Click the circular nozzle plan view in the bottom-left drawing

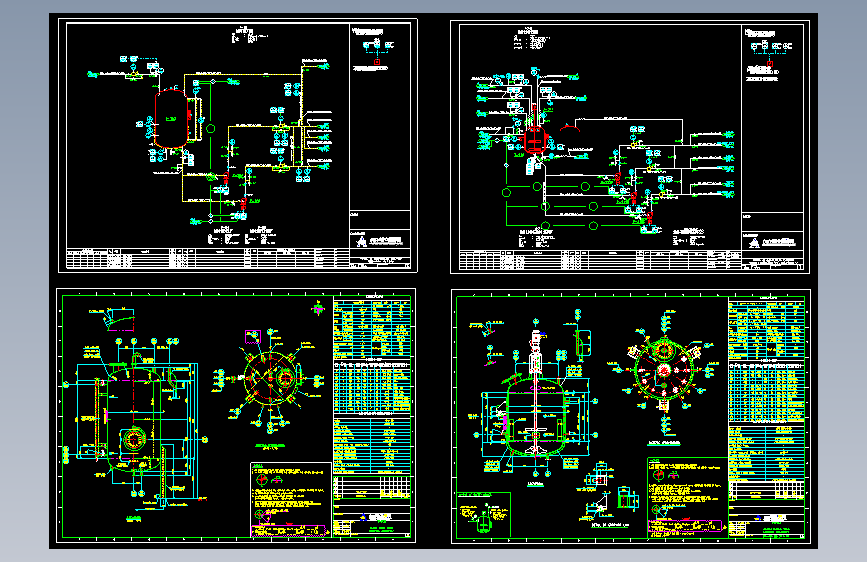[x=271, y=377]
